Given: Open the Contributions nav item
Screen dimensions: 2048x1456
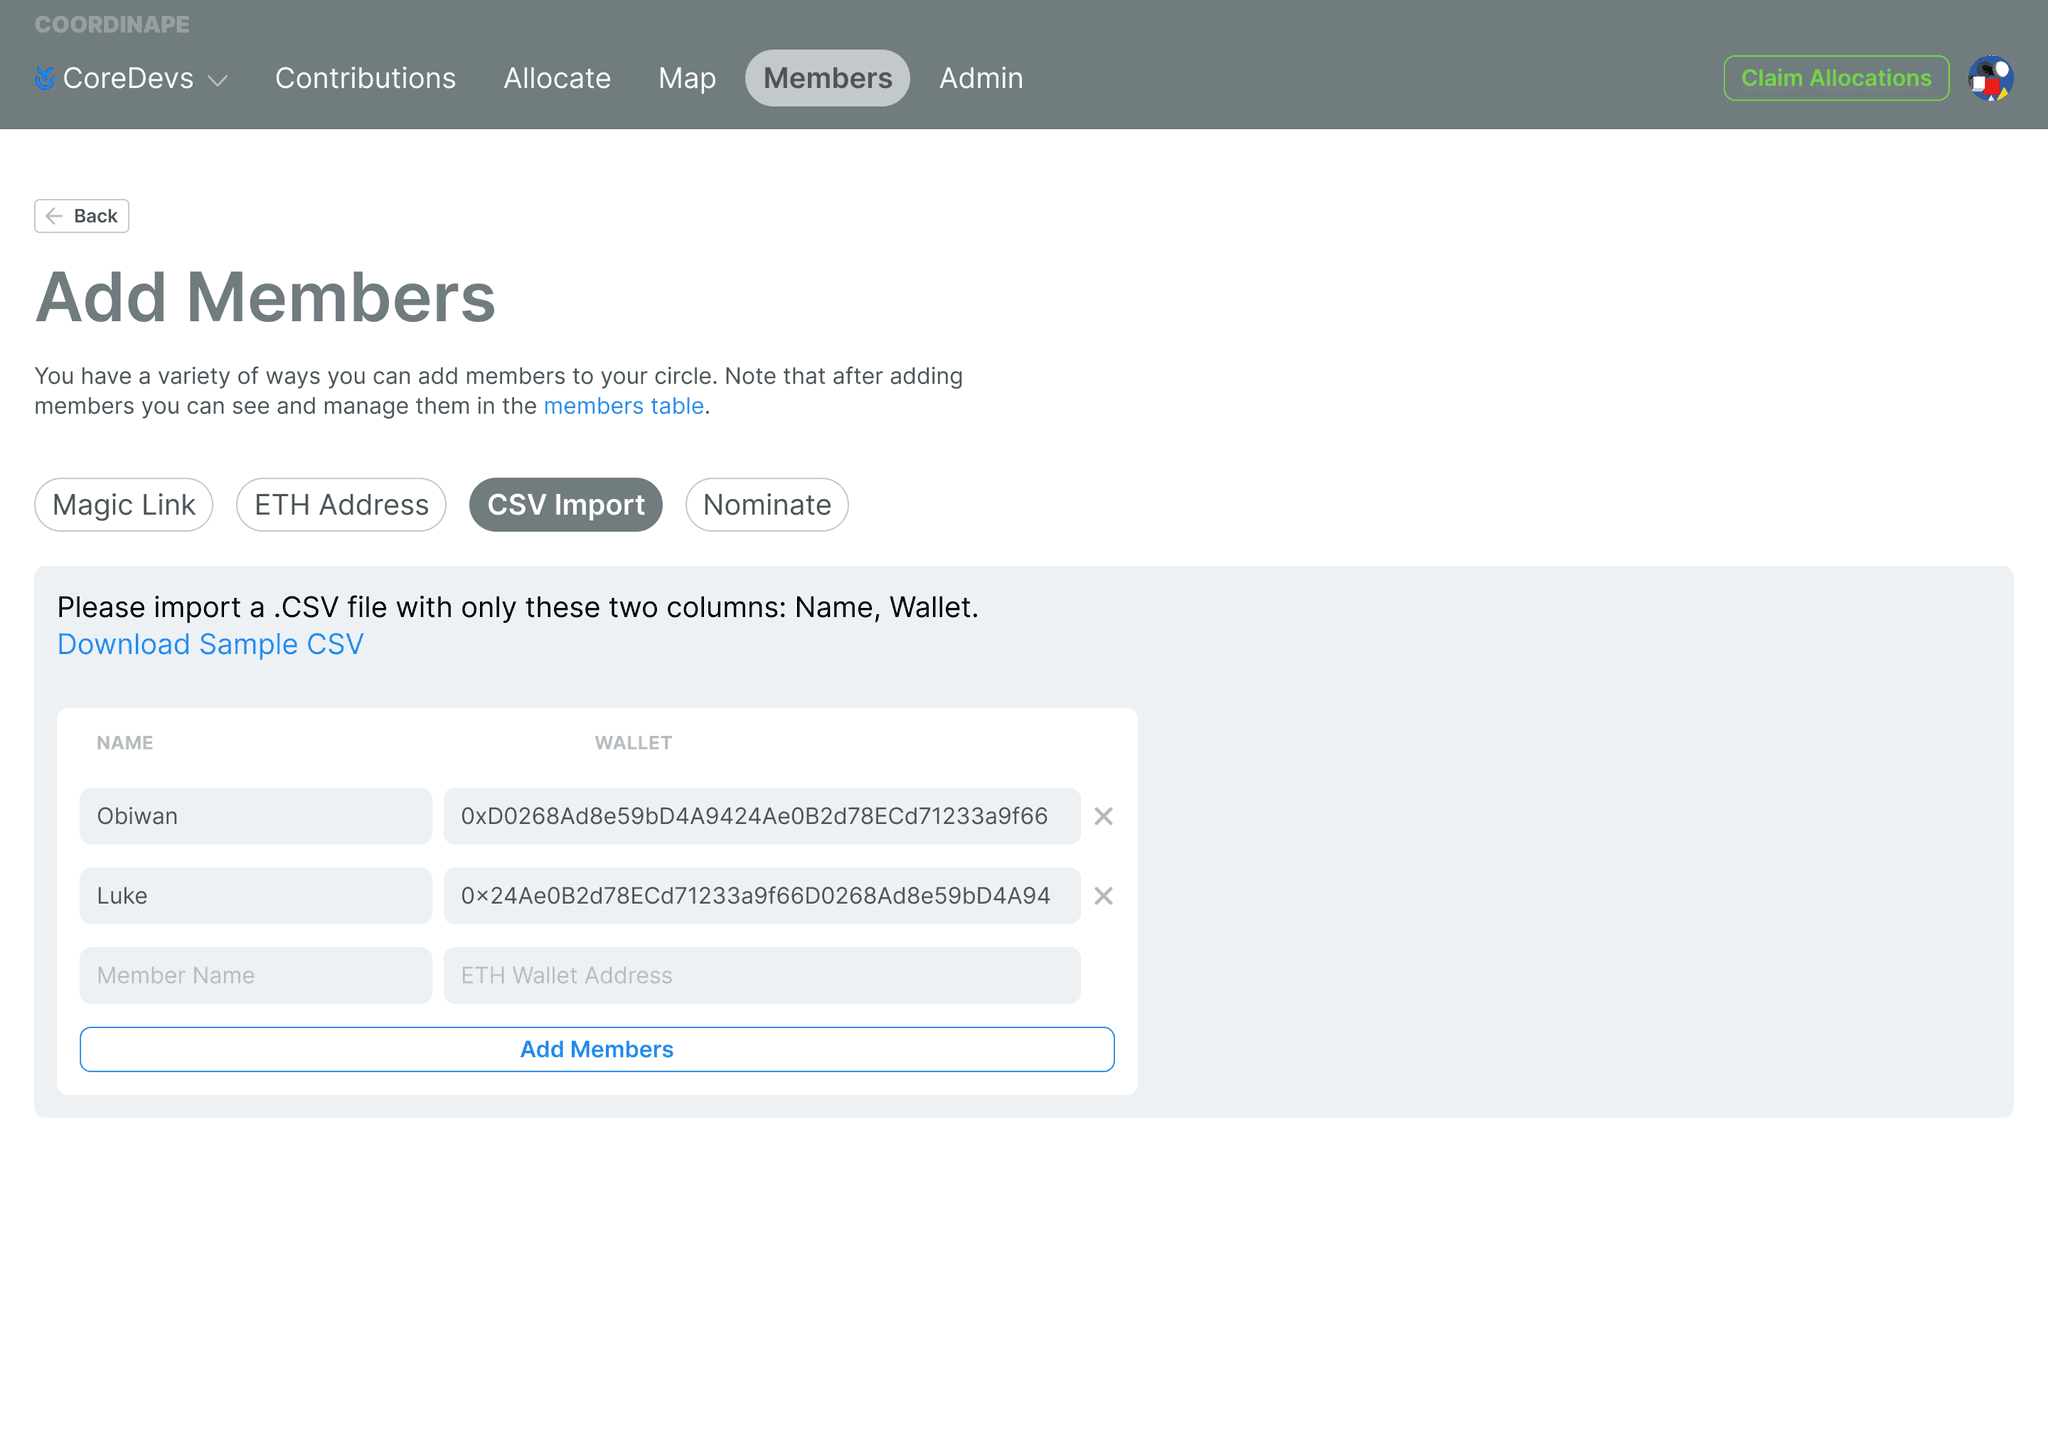Looking at the screenshot, I should coord(365,78).
